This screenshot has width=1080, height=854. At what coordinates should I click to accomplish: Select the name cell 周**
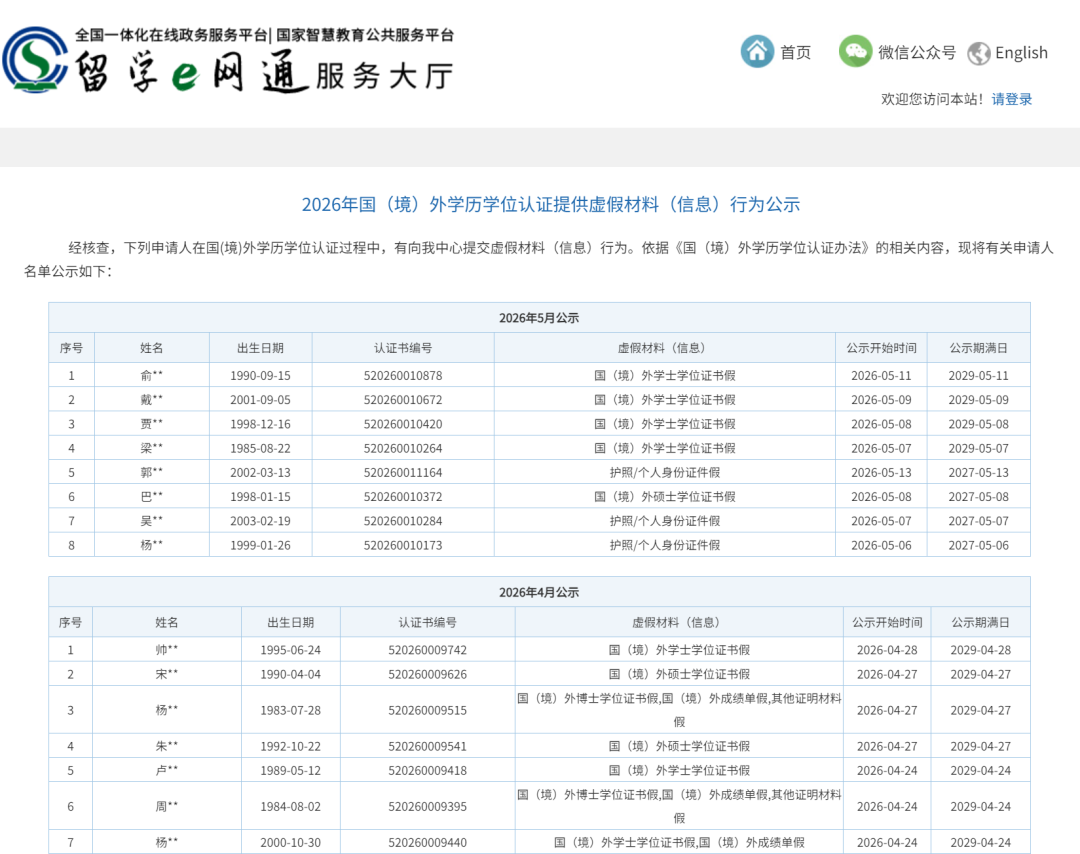[167, 806]
